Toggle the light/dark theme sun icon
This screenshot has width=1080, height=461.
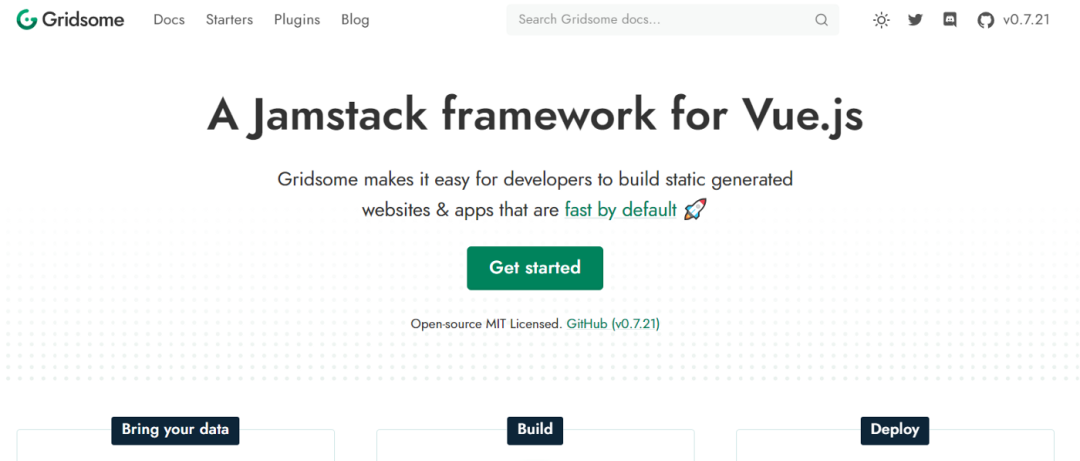[881, 20]
